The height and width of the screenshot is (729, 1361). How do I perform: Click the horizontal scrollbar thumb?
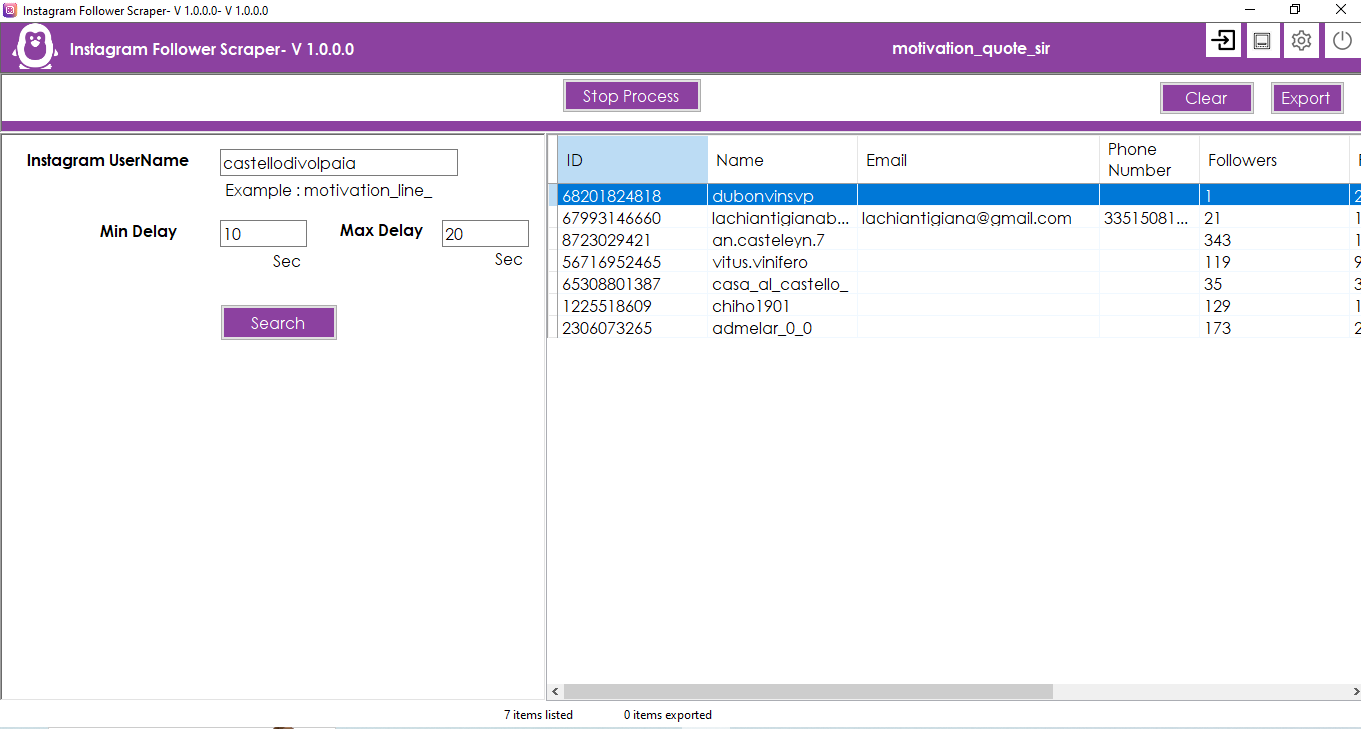[x=808, y=691]
